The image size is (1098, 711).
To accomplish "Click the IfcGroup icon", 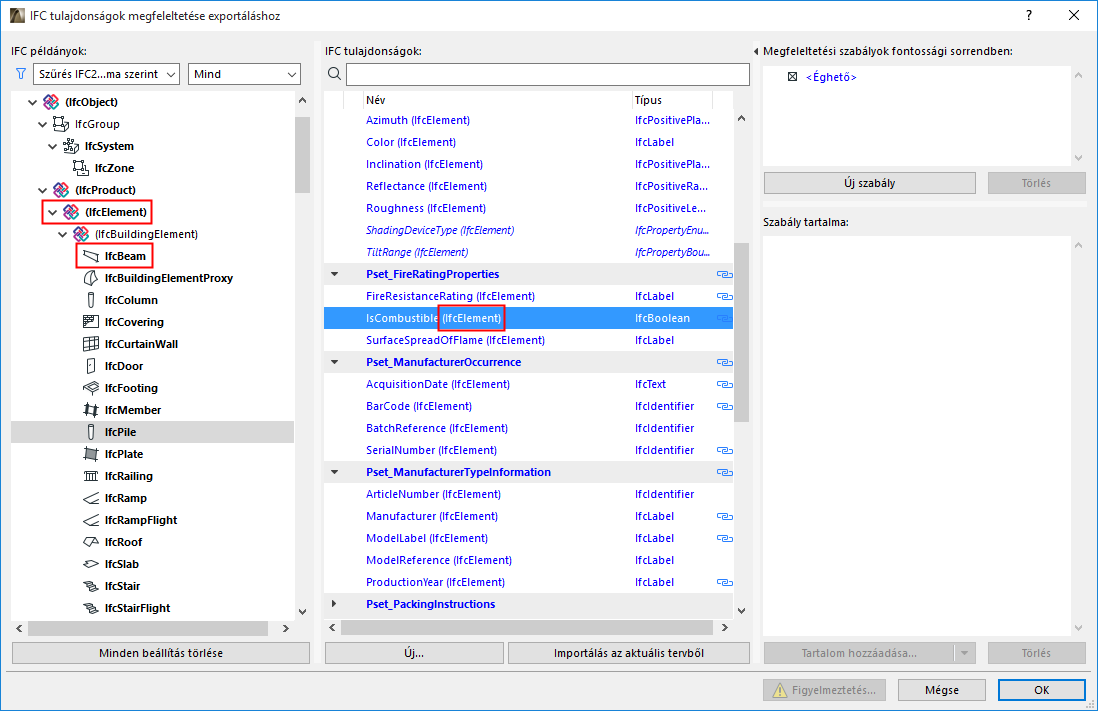I will click(61, 124).
